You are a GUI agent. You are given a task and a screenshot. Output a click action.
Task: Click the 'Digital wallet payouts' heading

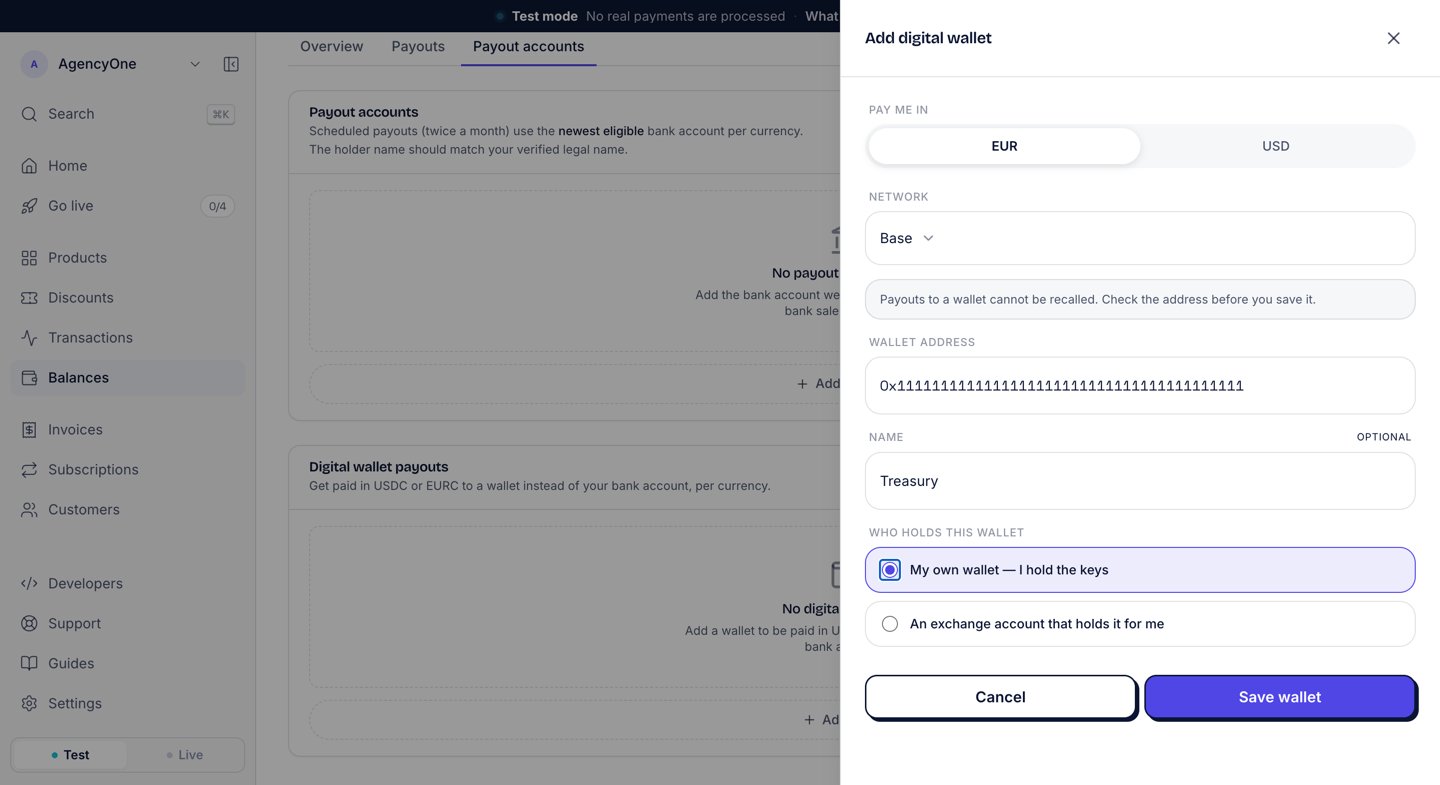pos(378,467)
